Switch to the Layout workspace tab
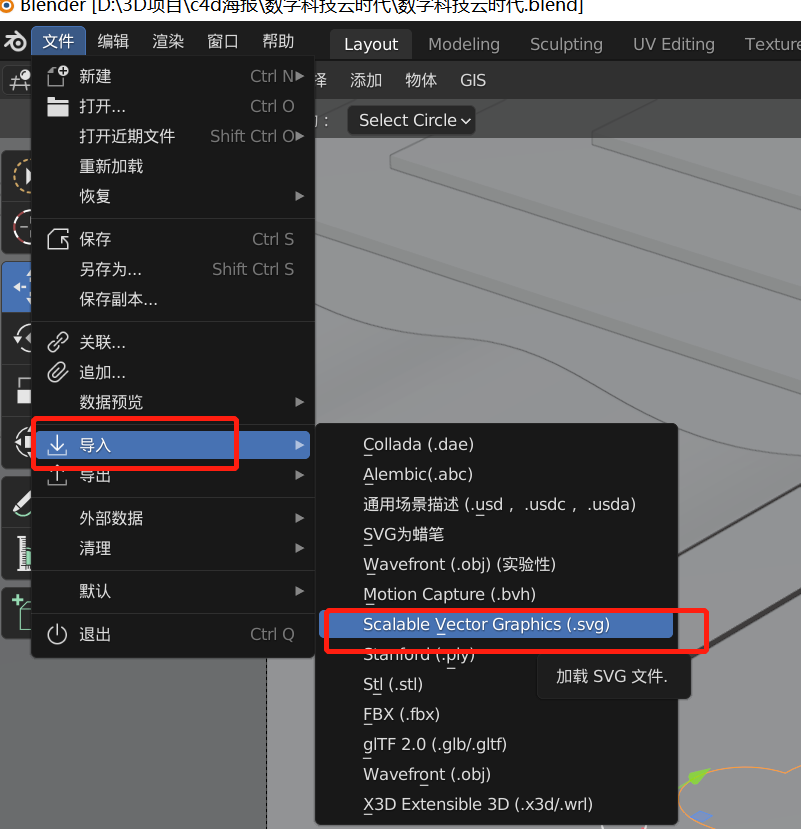 [x=371, y=44]
